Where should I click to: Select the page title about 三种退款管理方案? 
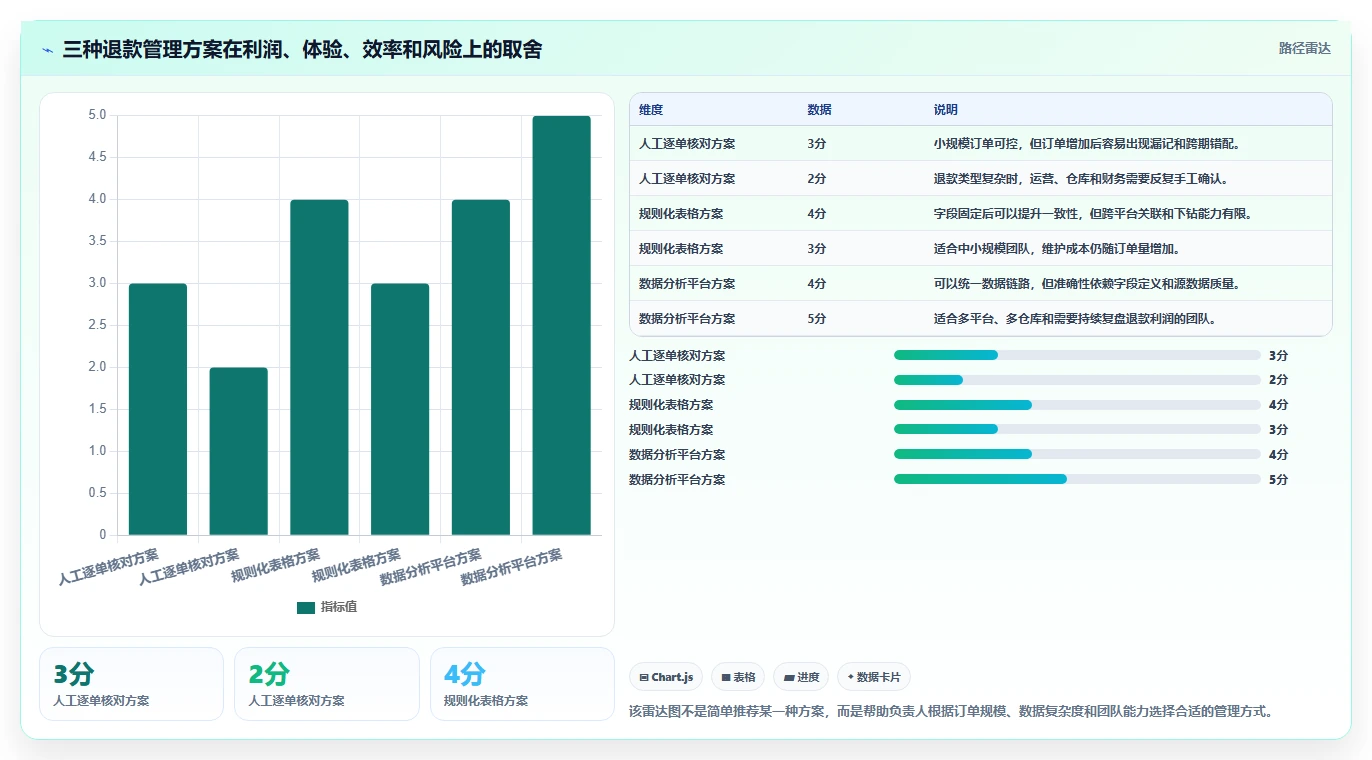(x=302, y=49)
